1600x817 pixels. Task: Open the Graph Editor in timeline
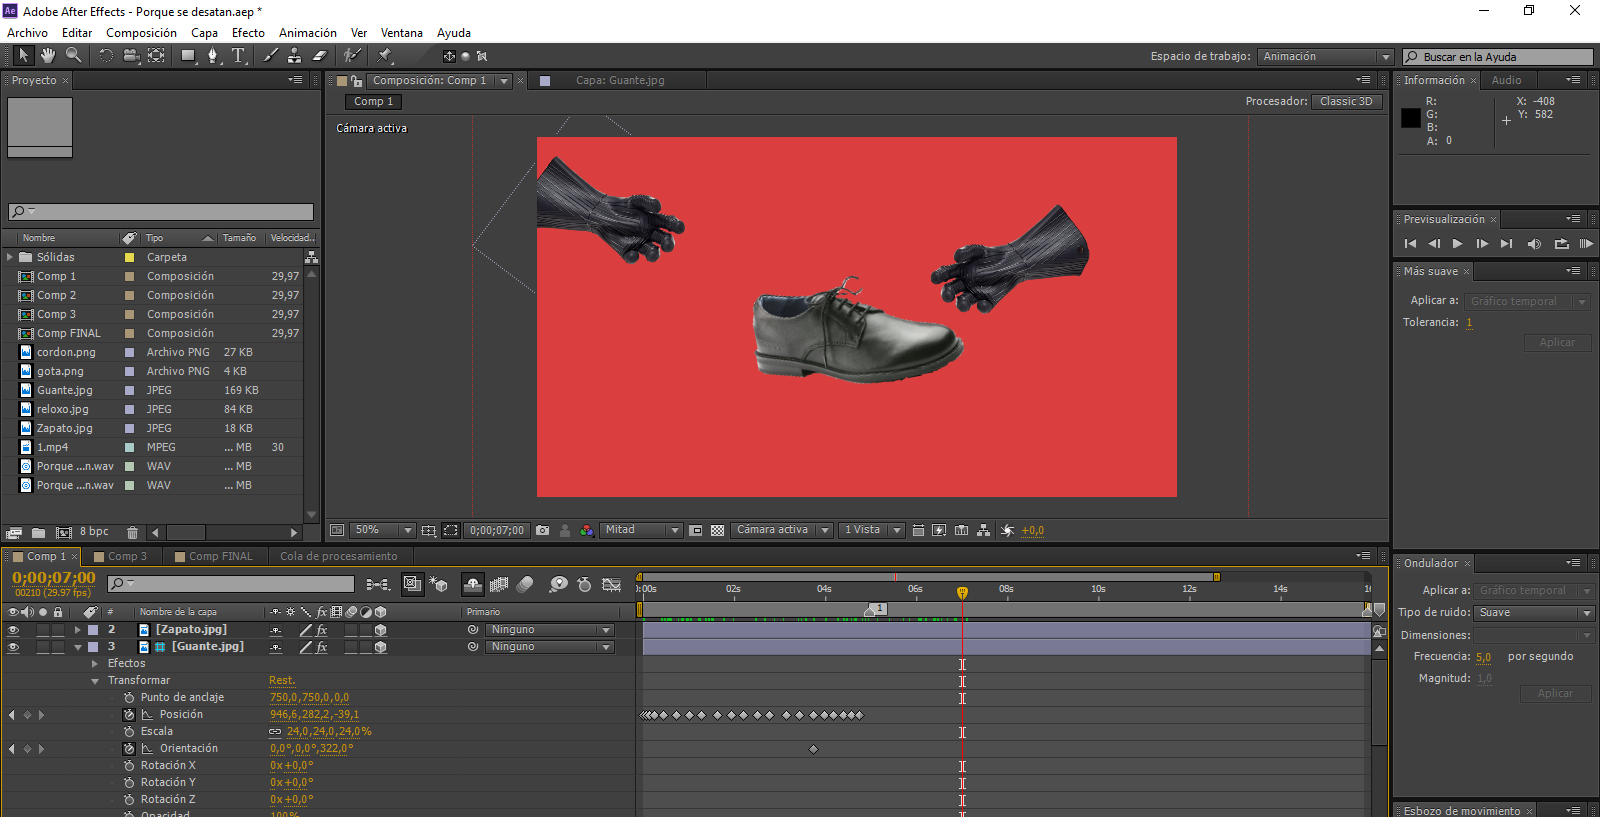click(x=612, y=584)
